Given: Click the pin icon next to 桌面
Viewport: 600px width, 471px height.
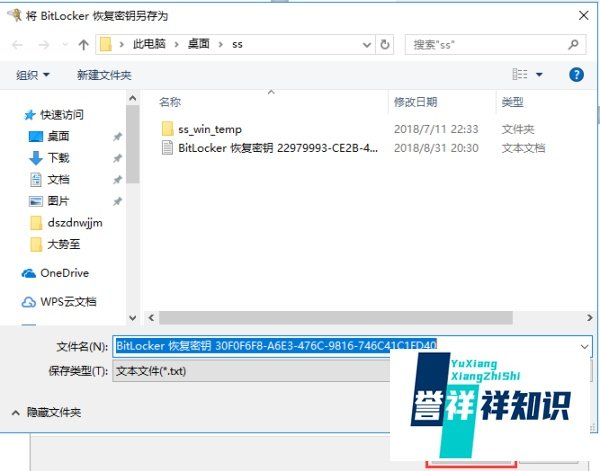Looking at the screenshot, I should coord(117,137).
